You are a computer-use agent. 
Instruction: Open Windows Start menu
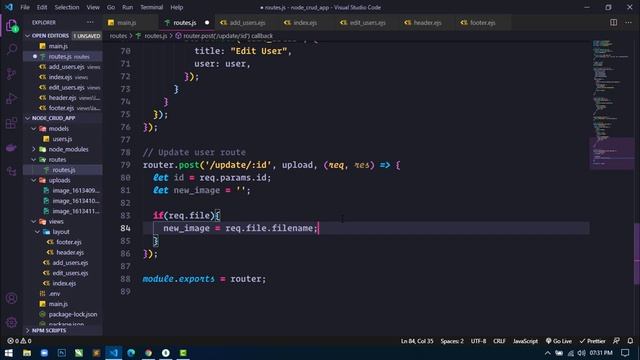pyautogui.click(x=9, y=353)
